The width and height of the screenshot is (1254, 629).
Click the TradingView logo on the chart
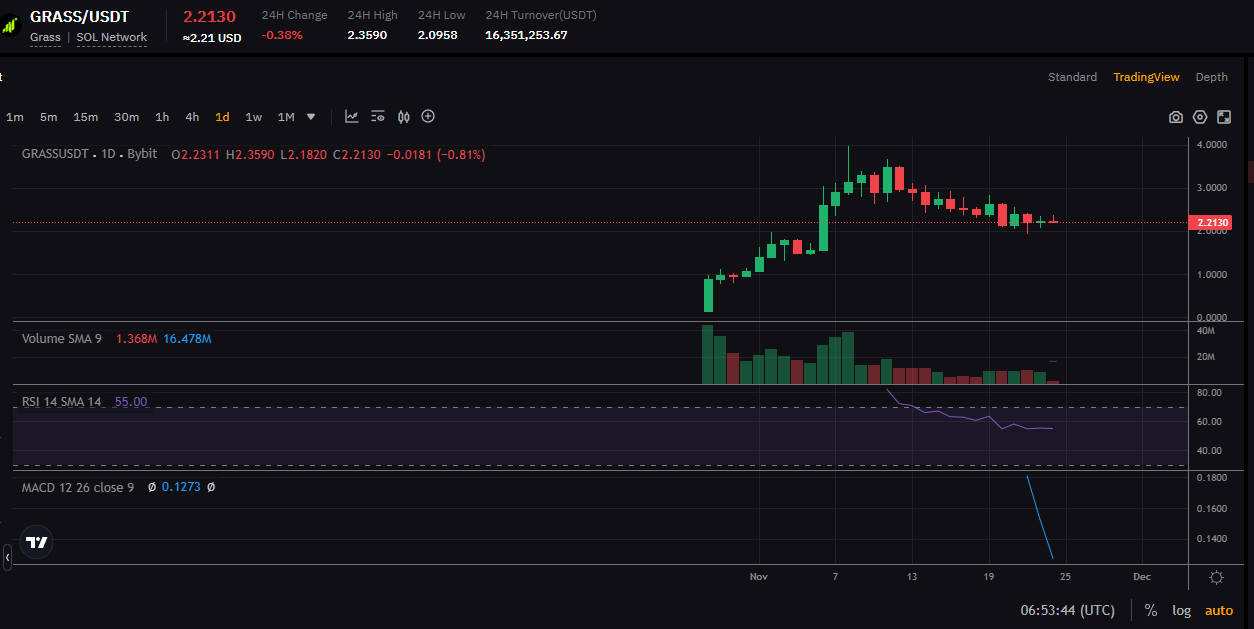37,542
